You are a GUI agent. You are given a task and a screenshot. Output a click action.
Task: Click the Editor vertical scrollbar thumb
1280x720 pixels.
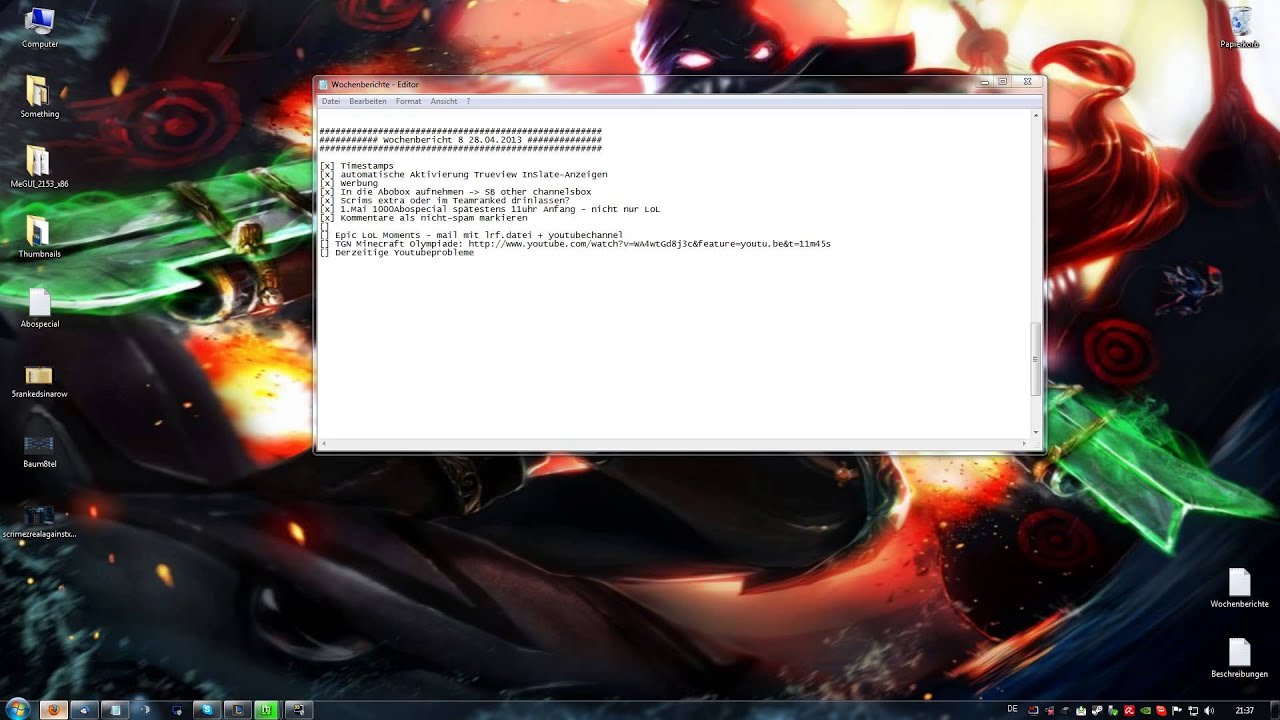click(1036, 359)
